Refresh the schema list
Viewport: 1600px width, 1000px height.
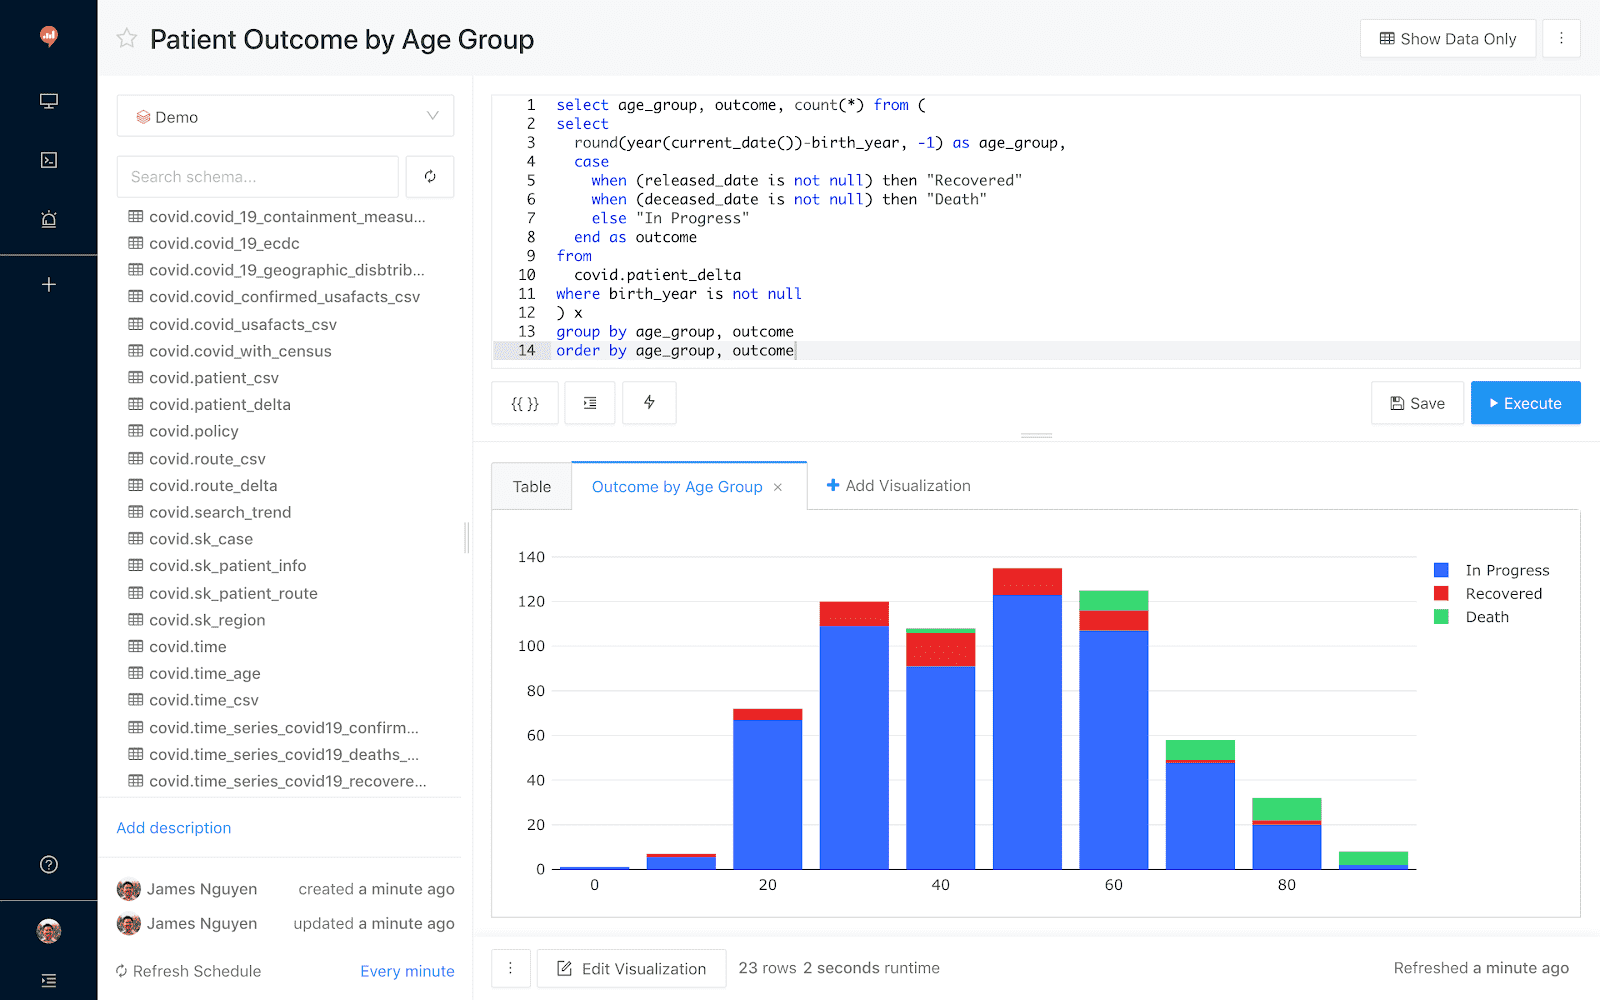(x=430, y=177)
